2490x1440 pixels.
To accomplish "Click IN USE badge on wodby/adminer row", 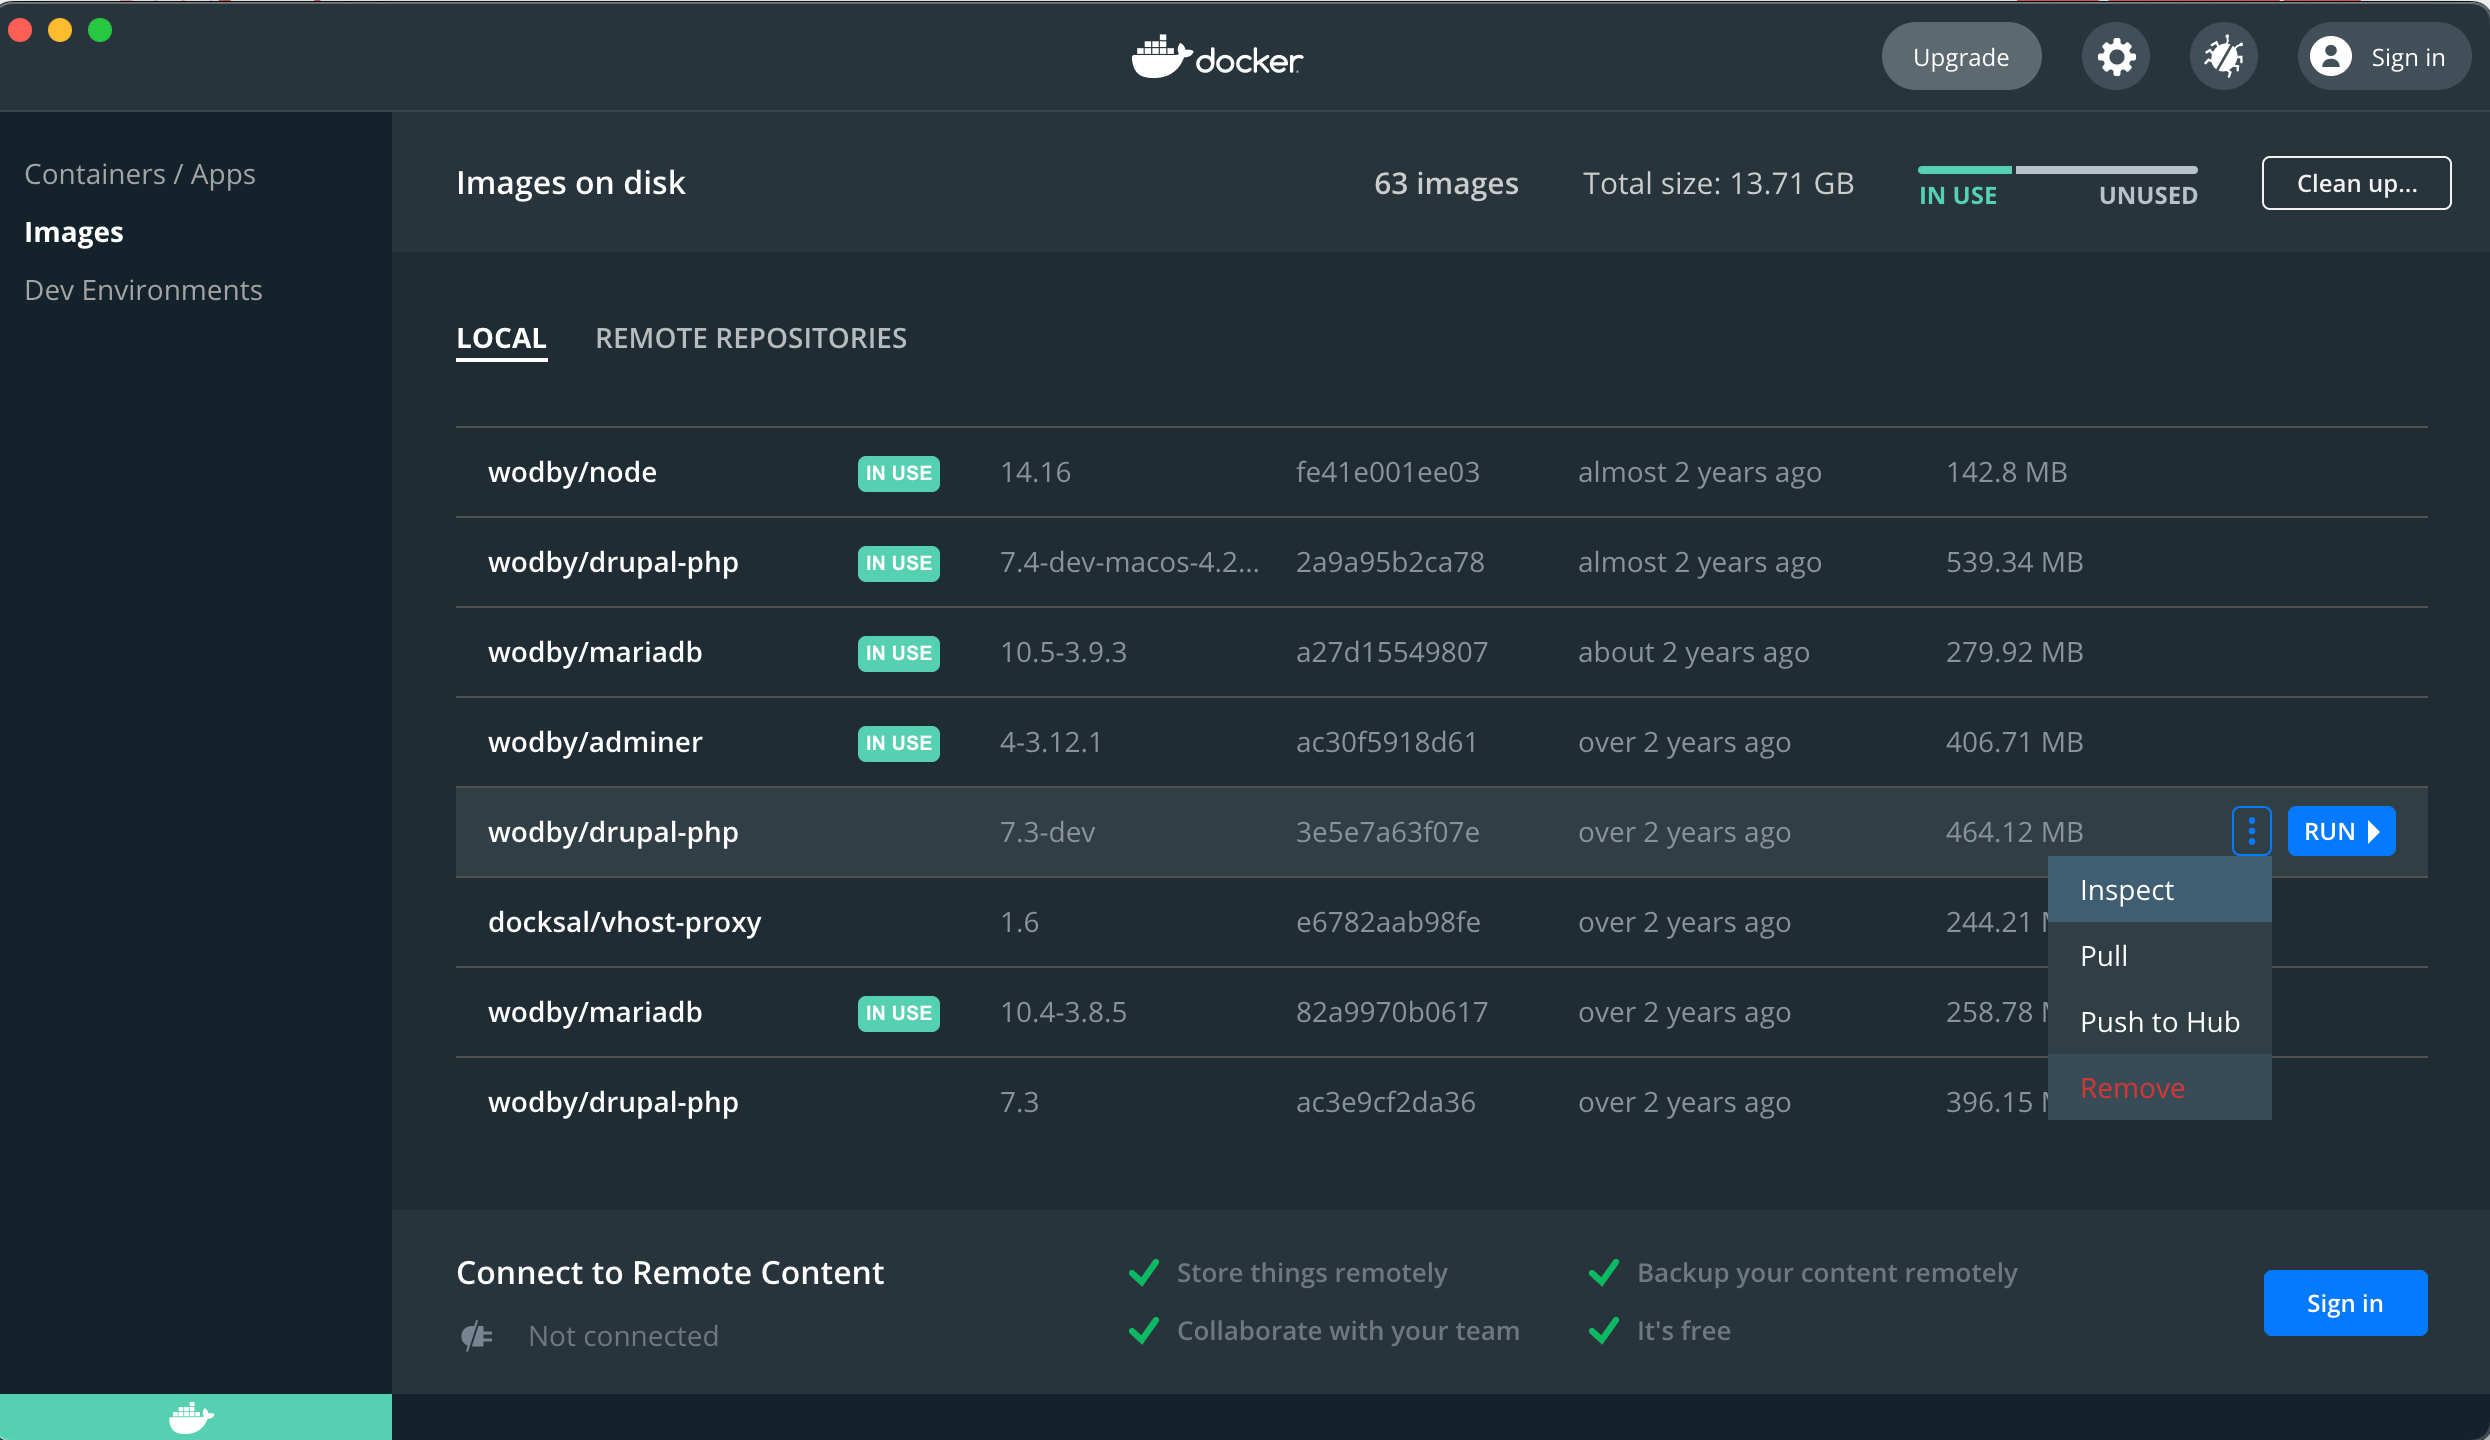I will tap(898, 743).
